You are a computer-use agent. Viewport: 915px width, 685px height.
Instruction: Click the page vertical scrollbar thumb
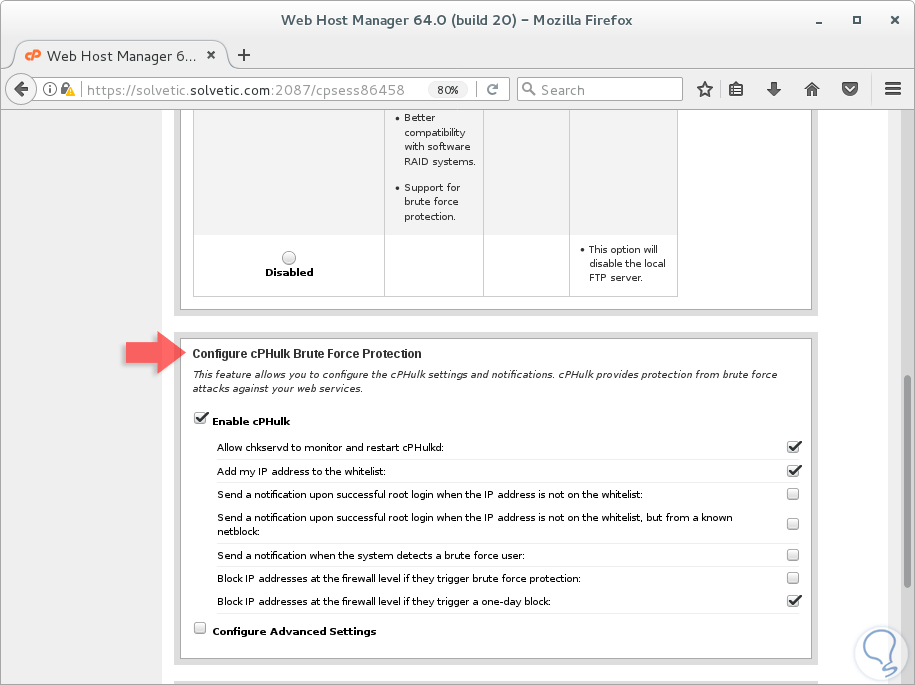click(x=907, y=482)
